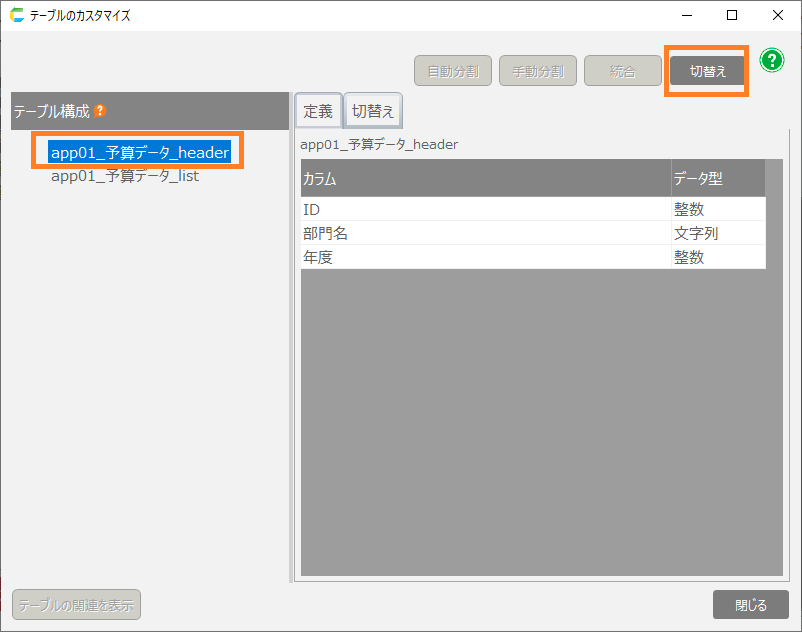Open the 切替え tab next to 定義

tap(373, 111)
